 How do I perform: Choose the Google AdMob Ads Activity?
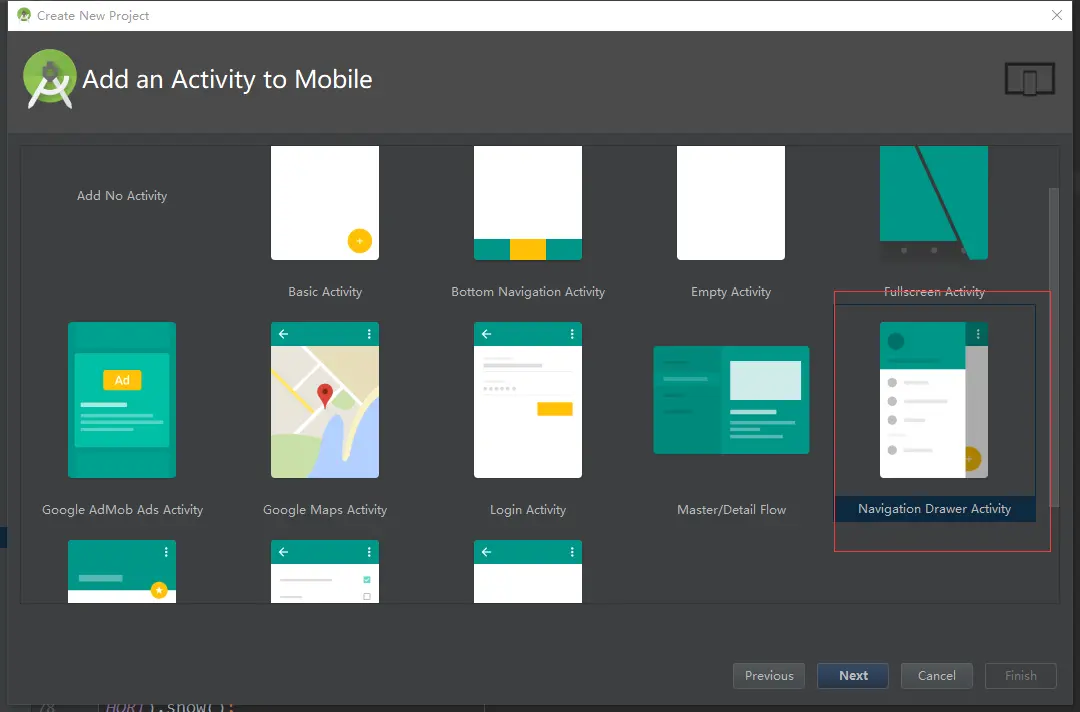[122, 400]
